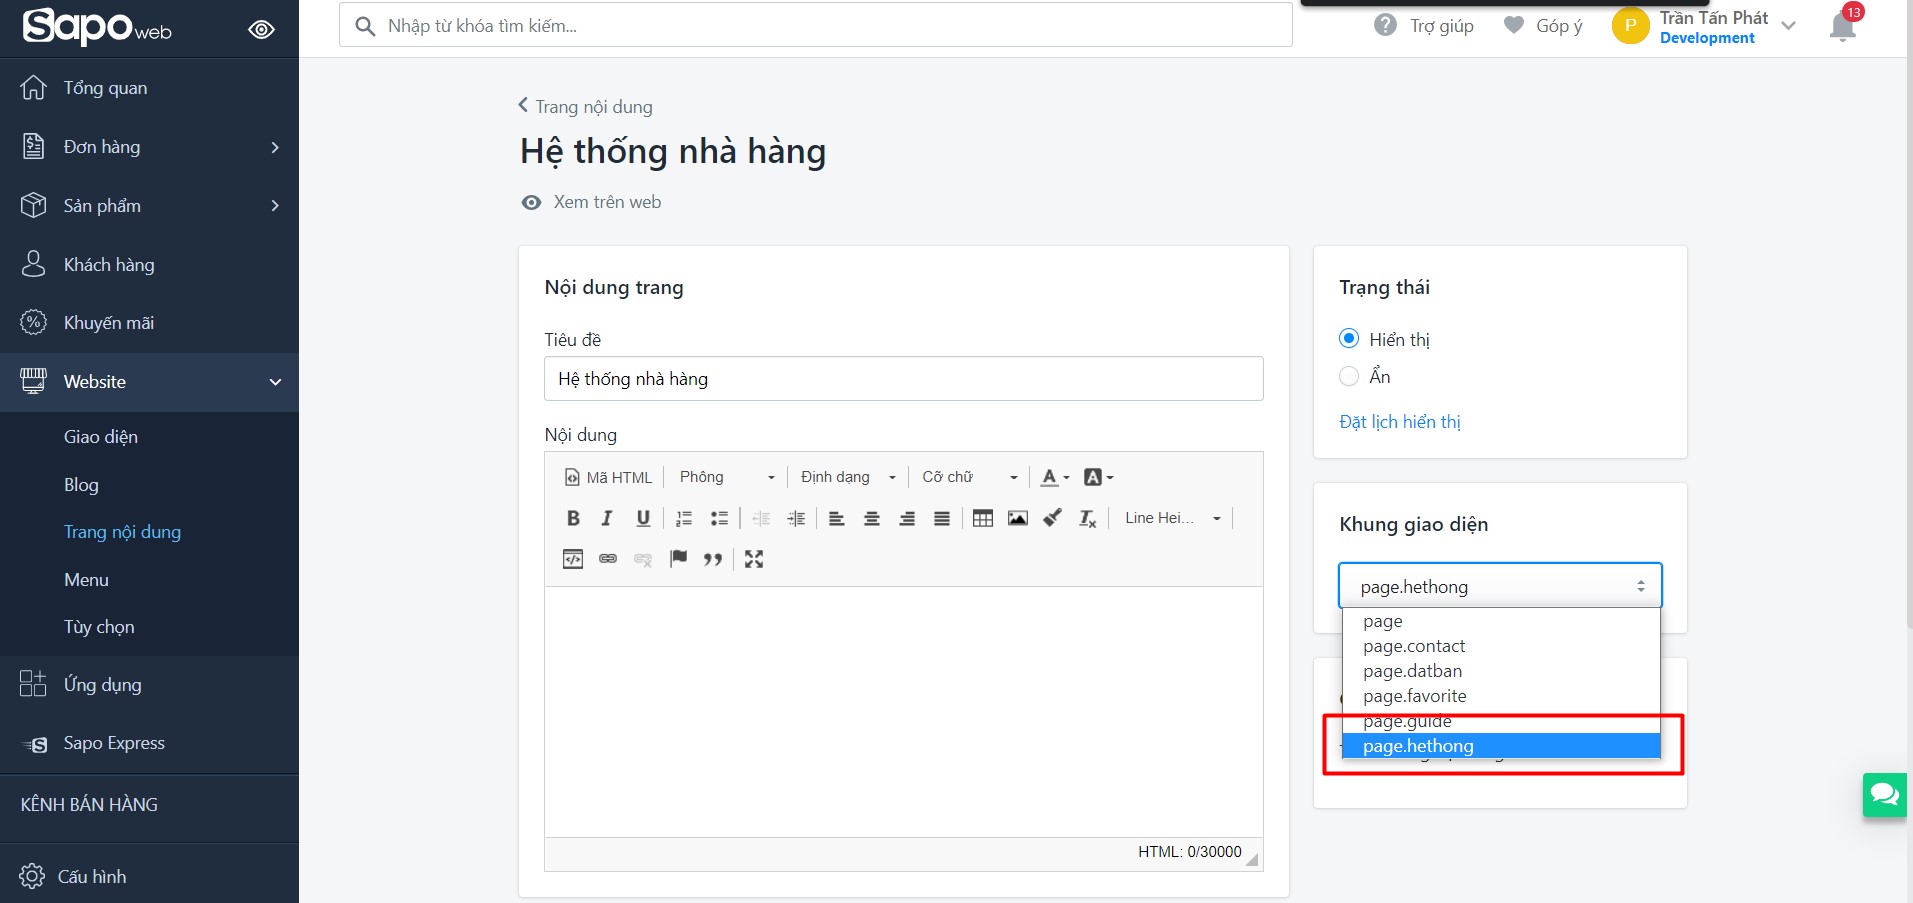This screenshot has width=1913, height=903.
Task: Open Menu under Website
Action: (86, 580)
